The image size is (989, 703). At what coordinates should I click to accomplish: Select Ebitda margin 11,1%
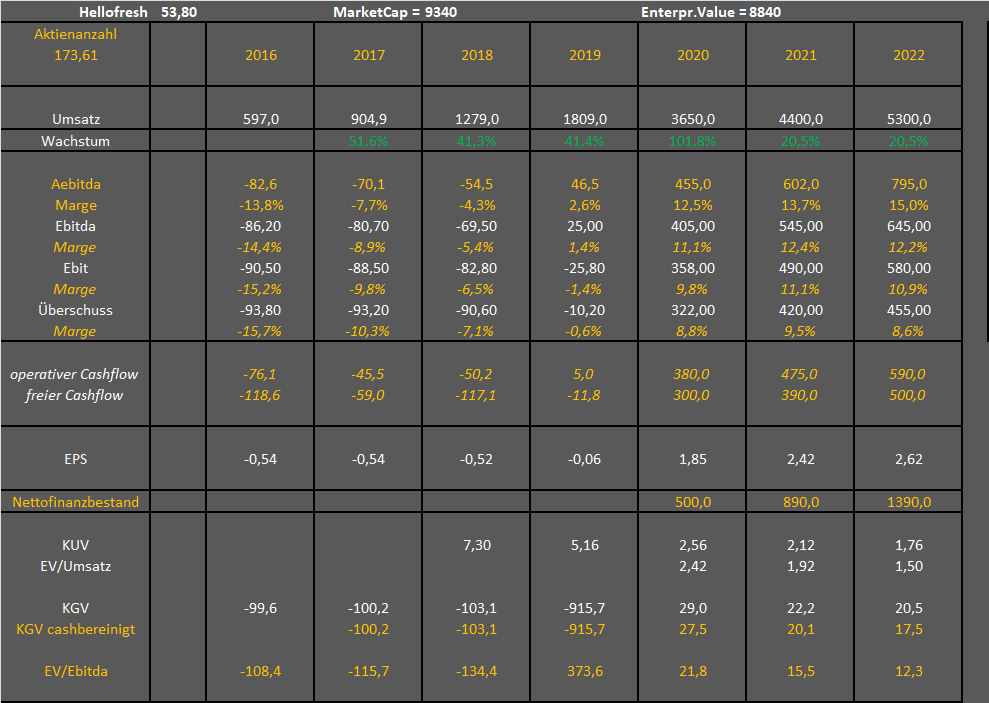coord(693,247)
